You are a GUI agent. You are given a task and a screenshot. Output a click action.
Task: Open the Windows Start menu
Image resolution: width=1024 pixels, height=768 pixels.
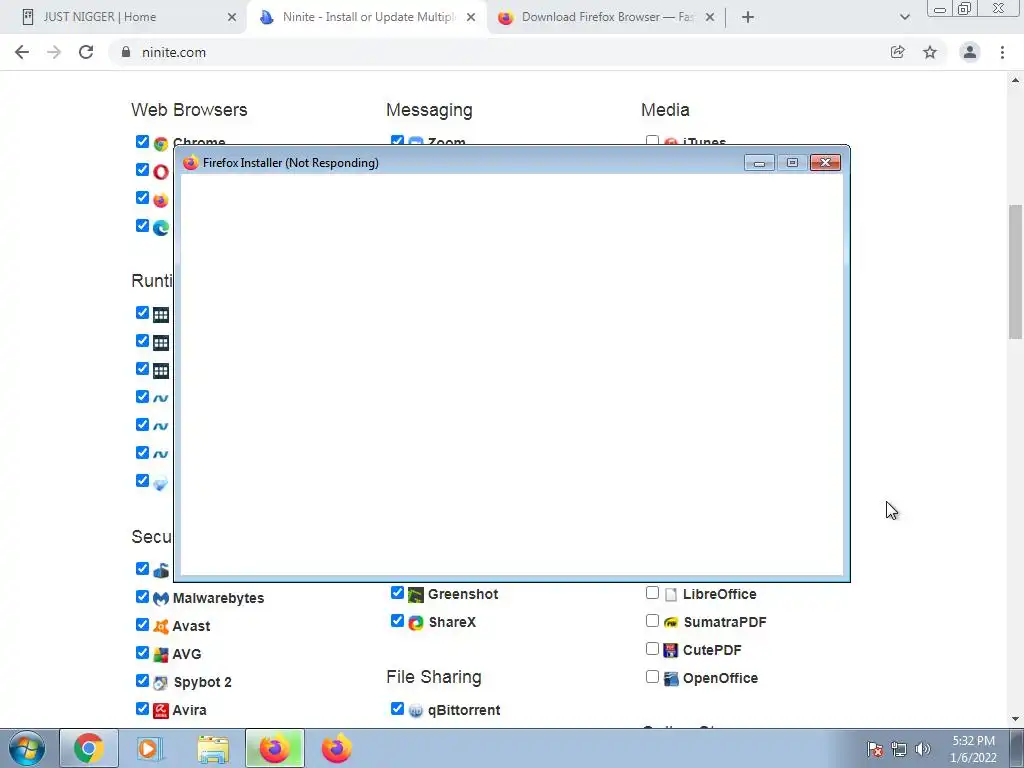pyautogui.click(x=27, y=748)
